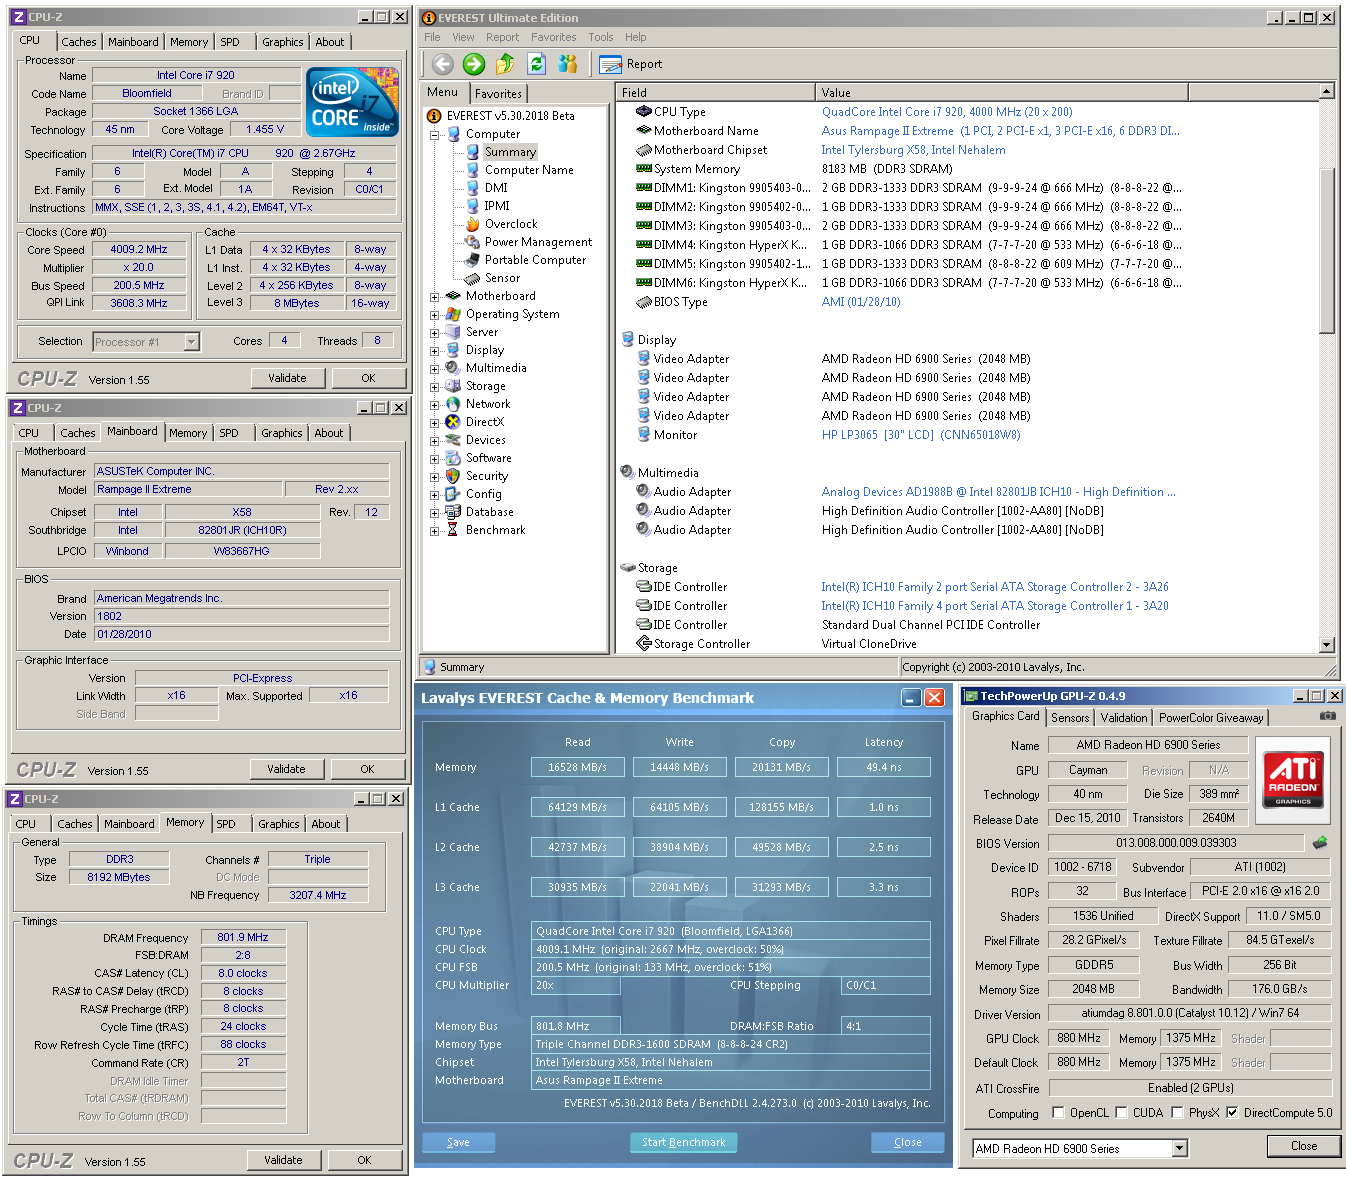Click Start Benchmark button
This screenshot has width=1346, height=1179.
(684, 1142)
